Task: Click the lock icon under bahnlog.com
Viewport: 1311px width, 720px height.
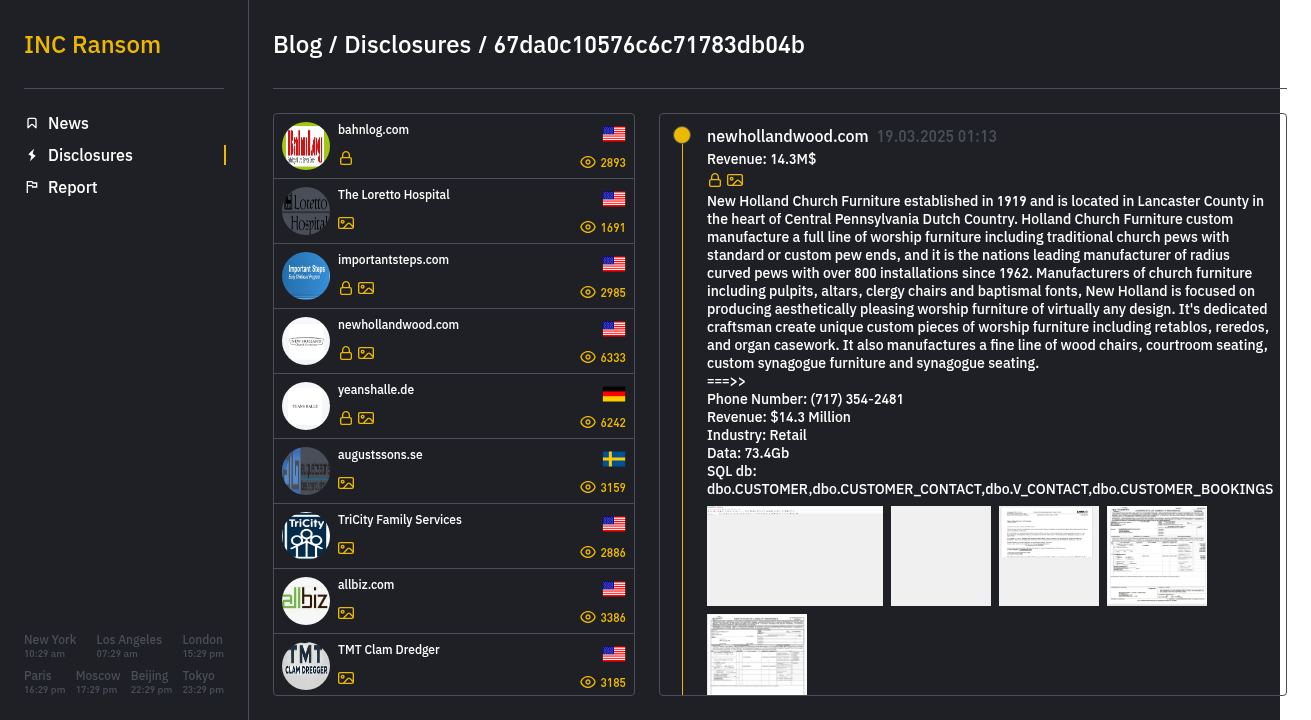Action: [x=346, y=158]
